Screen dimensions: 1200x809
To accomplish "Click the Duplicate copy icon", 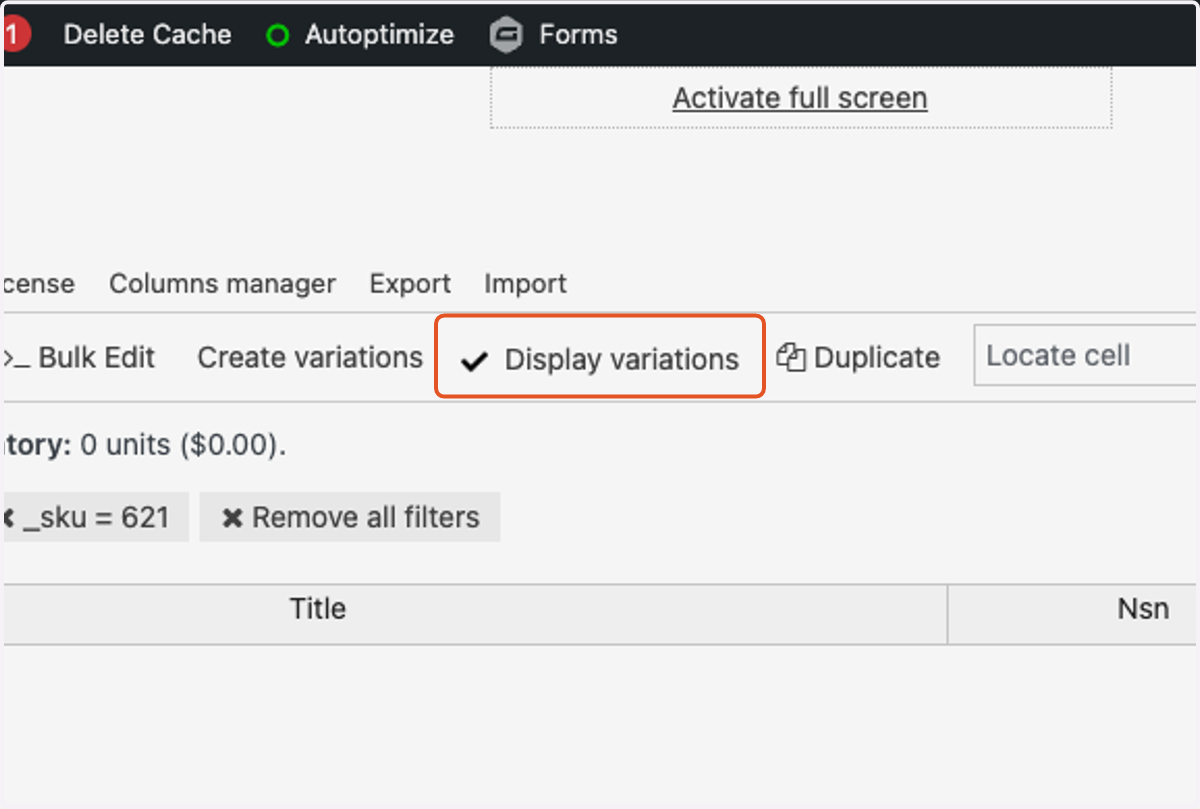I will click(x=791, y=357).
